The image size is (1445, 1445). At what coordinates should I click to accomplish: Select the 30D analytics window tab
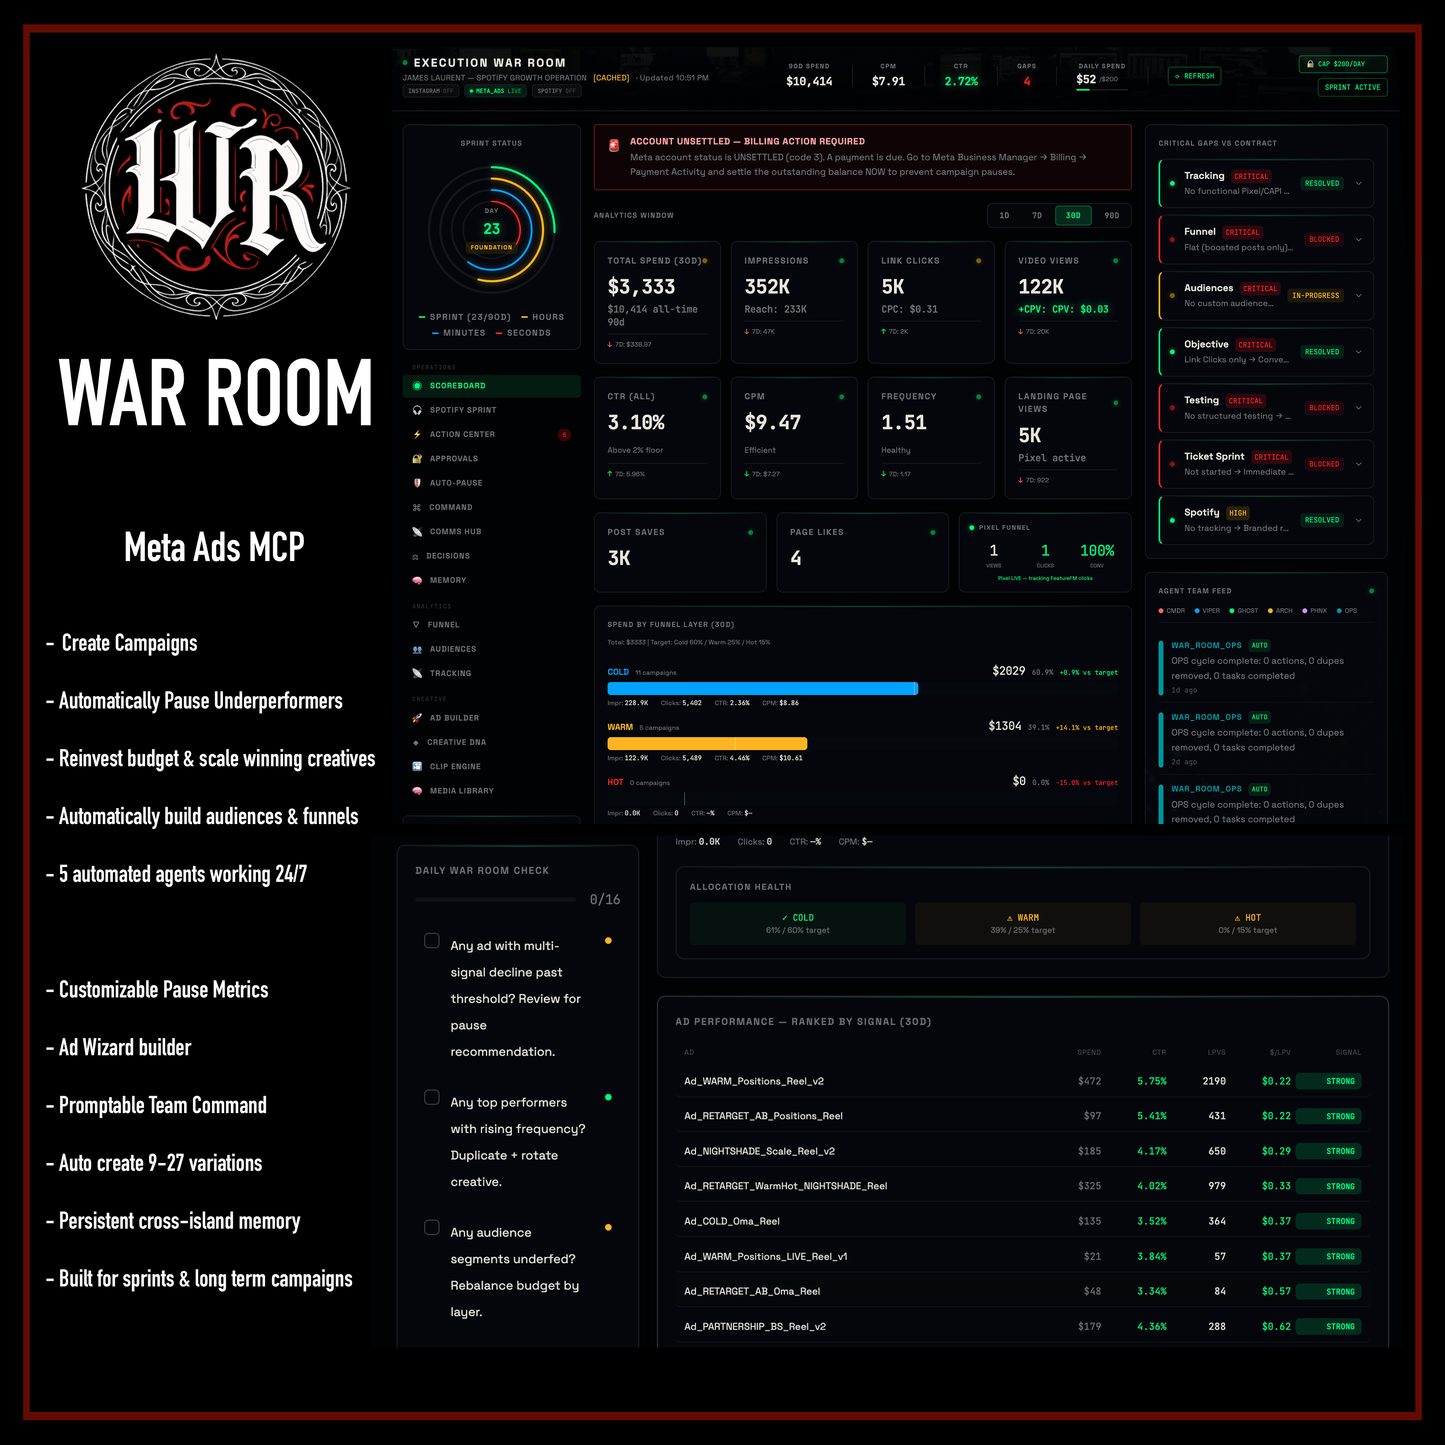tap(1073, 216)
